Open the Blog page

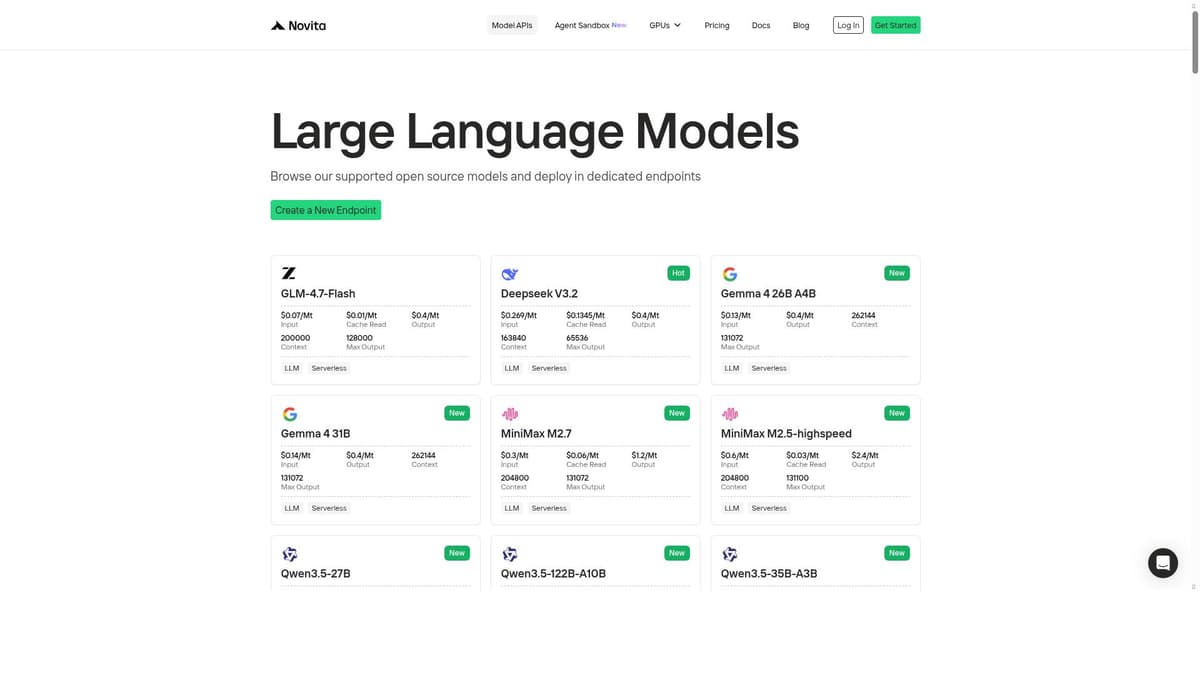(x=800, y=25)
